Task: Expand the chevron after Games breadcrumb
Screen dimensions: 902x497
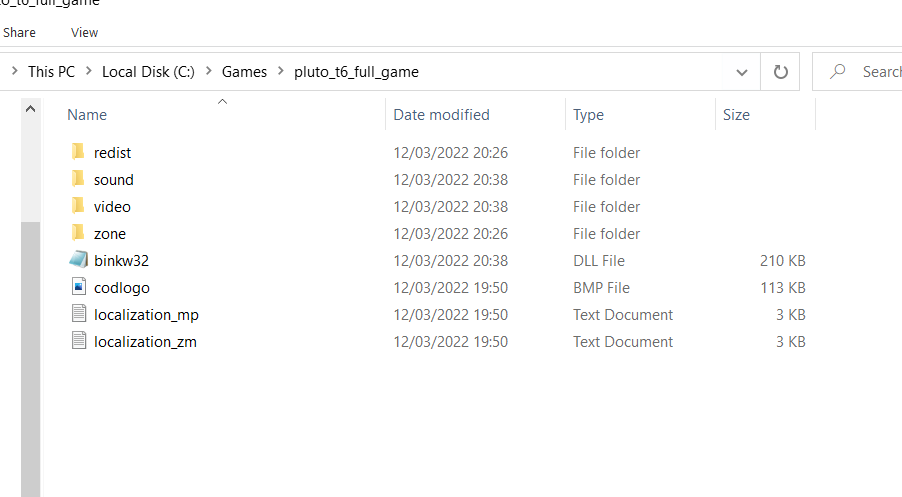Action: (x=281, y=71)
